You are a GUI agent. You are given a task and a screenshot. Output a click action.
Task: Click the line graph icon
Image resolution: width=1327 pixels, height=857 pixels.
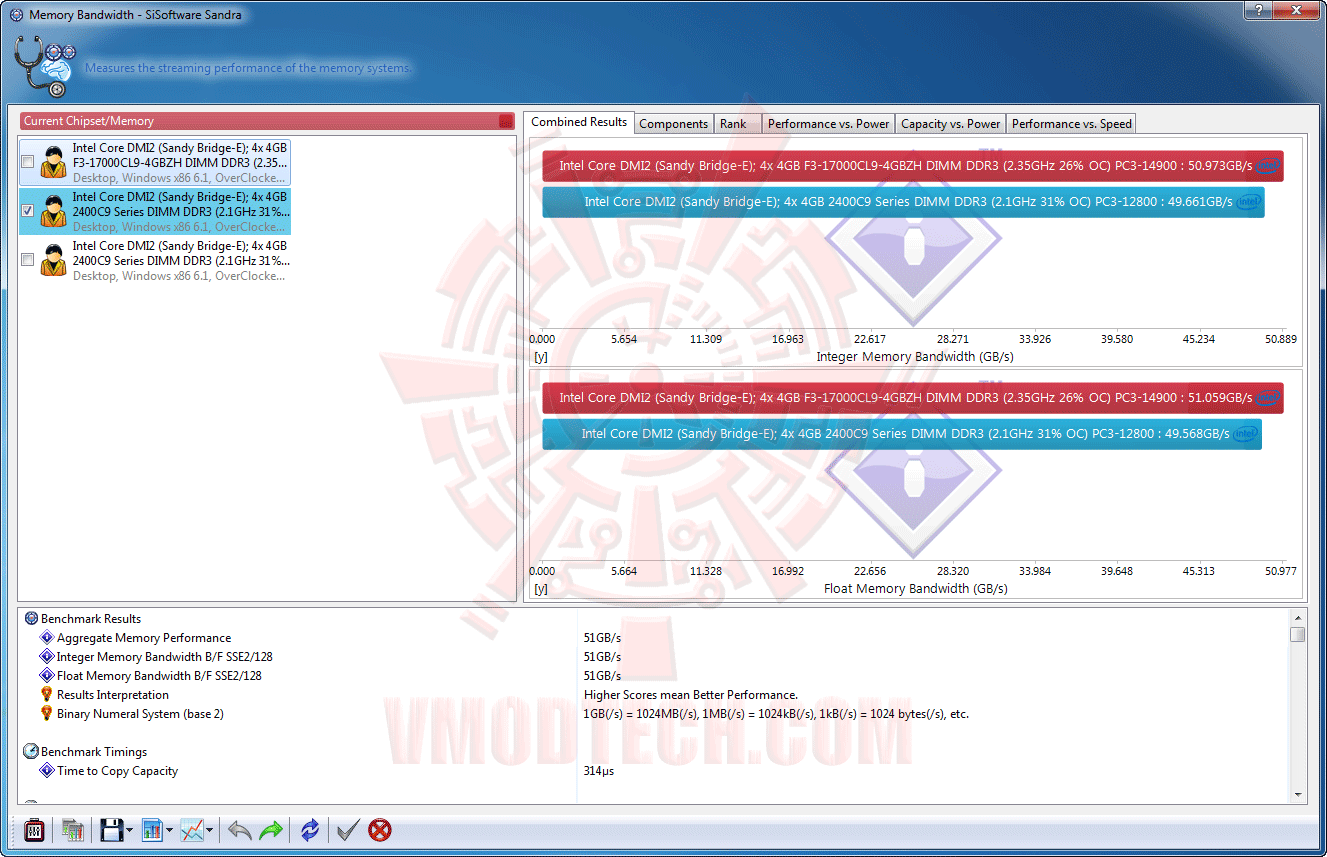[192, 830]
